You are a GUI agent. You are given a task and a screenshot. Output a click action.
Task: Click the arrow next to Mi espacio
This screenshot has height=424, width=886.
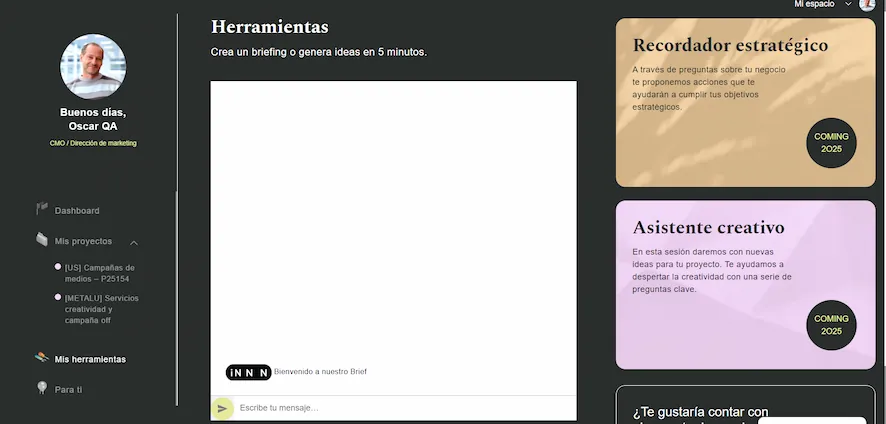(x=848, y=5)
